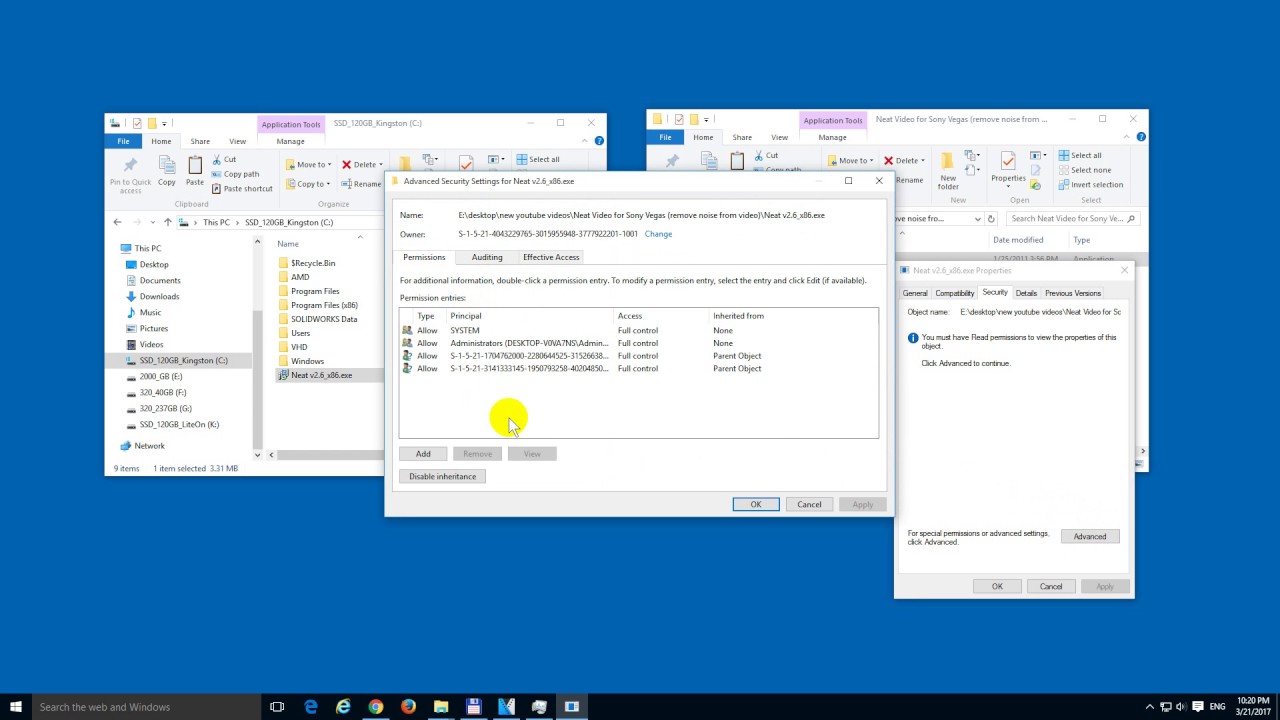Click History icon in Neat Video Open group
1280x720 pixels.
tap(1036, 185)
